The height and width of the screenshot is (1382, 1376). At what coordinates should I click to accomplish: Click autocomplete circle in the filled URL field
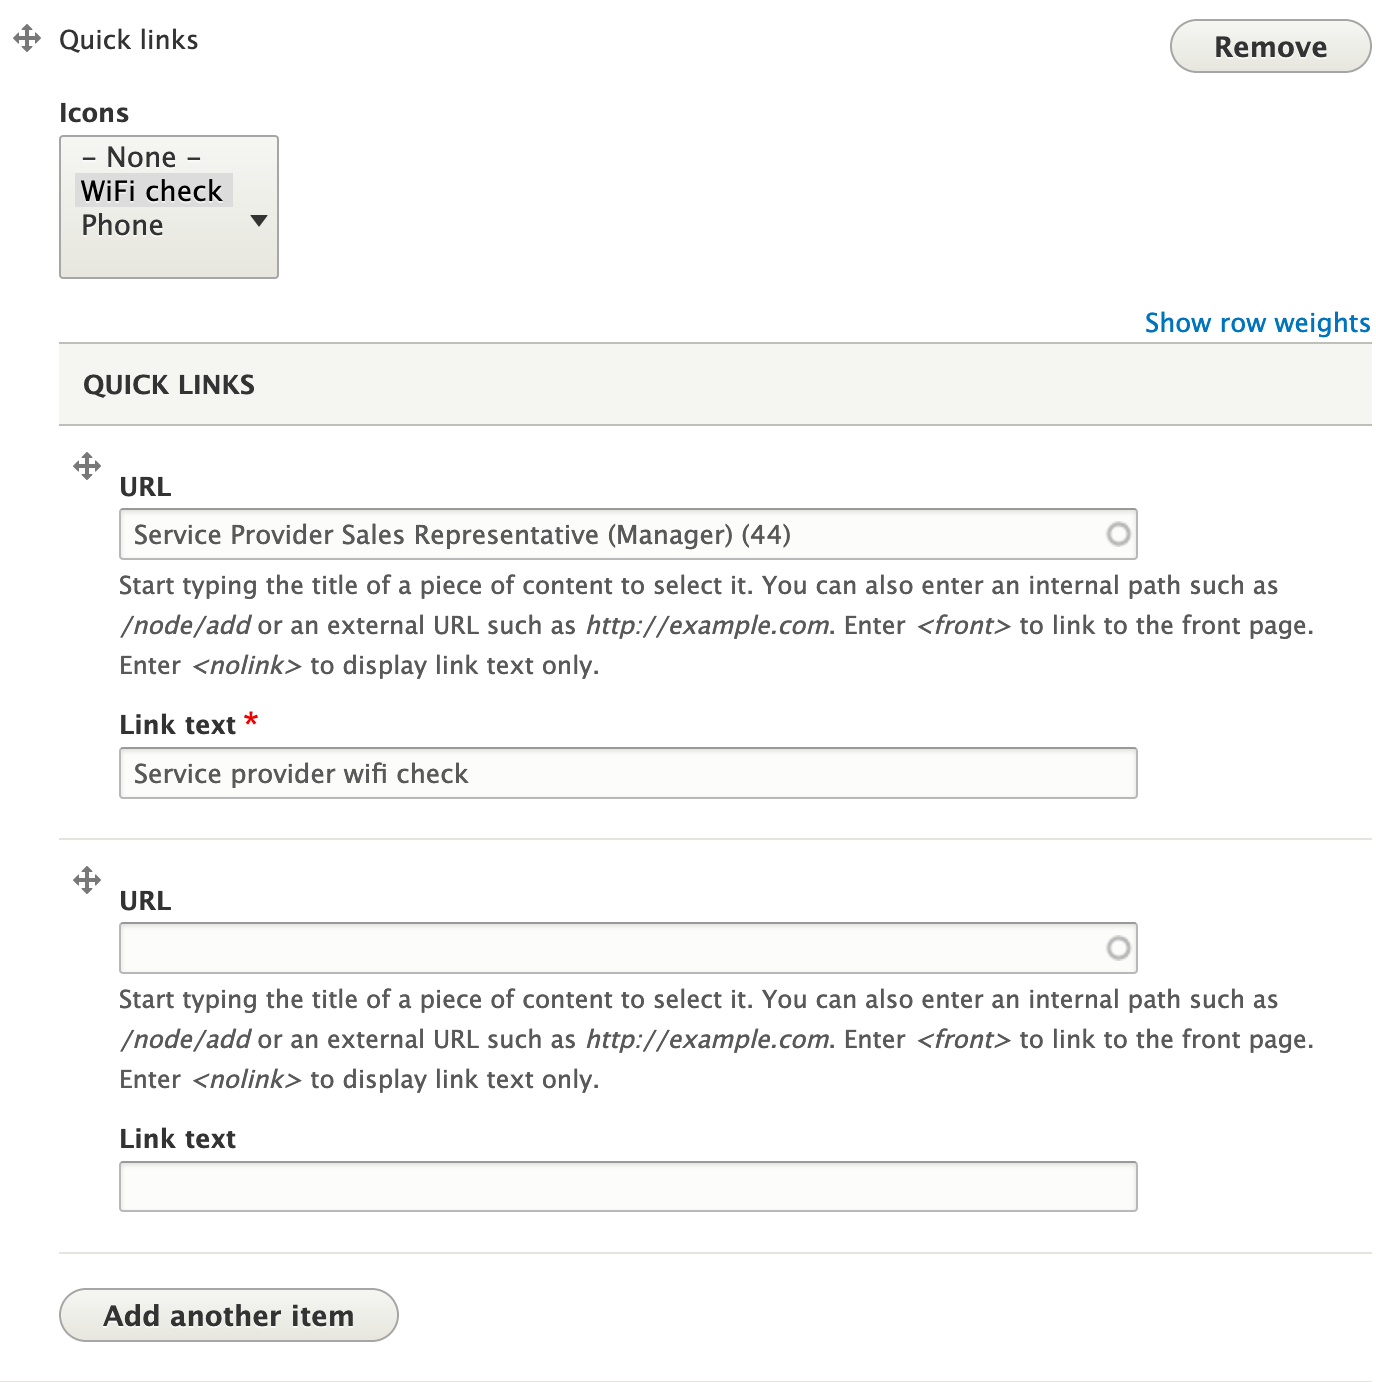click(x=1118, y=534)
